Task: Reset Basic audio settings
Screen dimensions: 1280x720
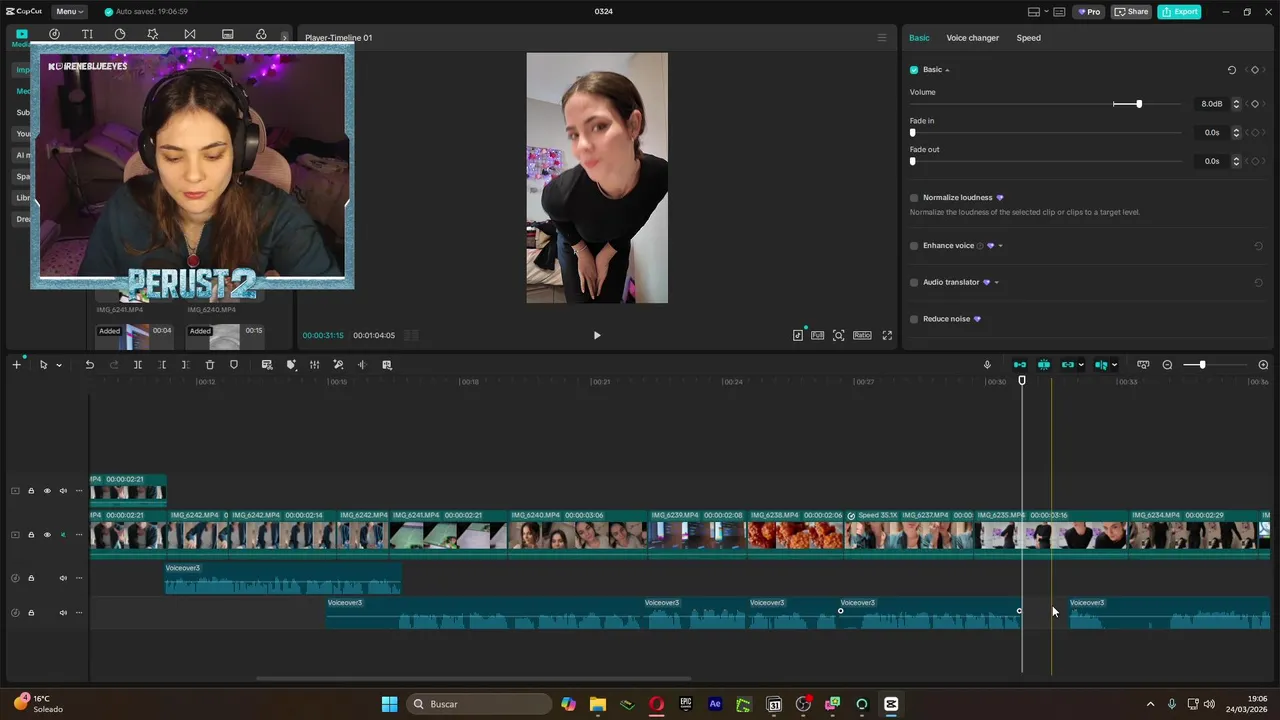Action: (1232, 70)
